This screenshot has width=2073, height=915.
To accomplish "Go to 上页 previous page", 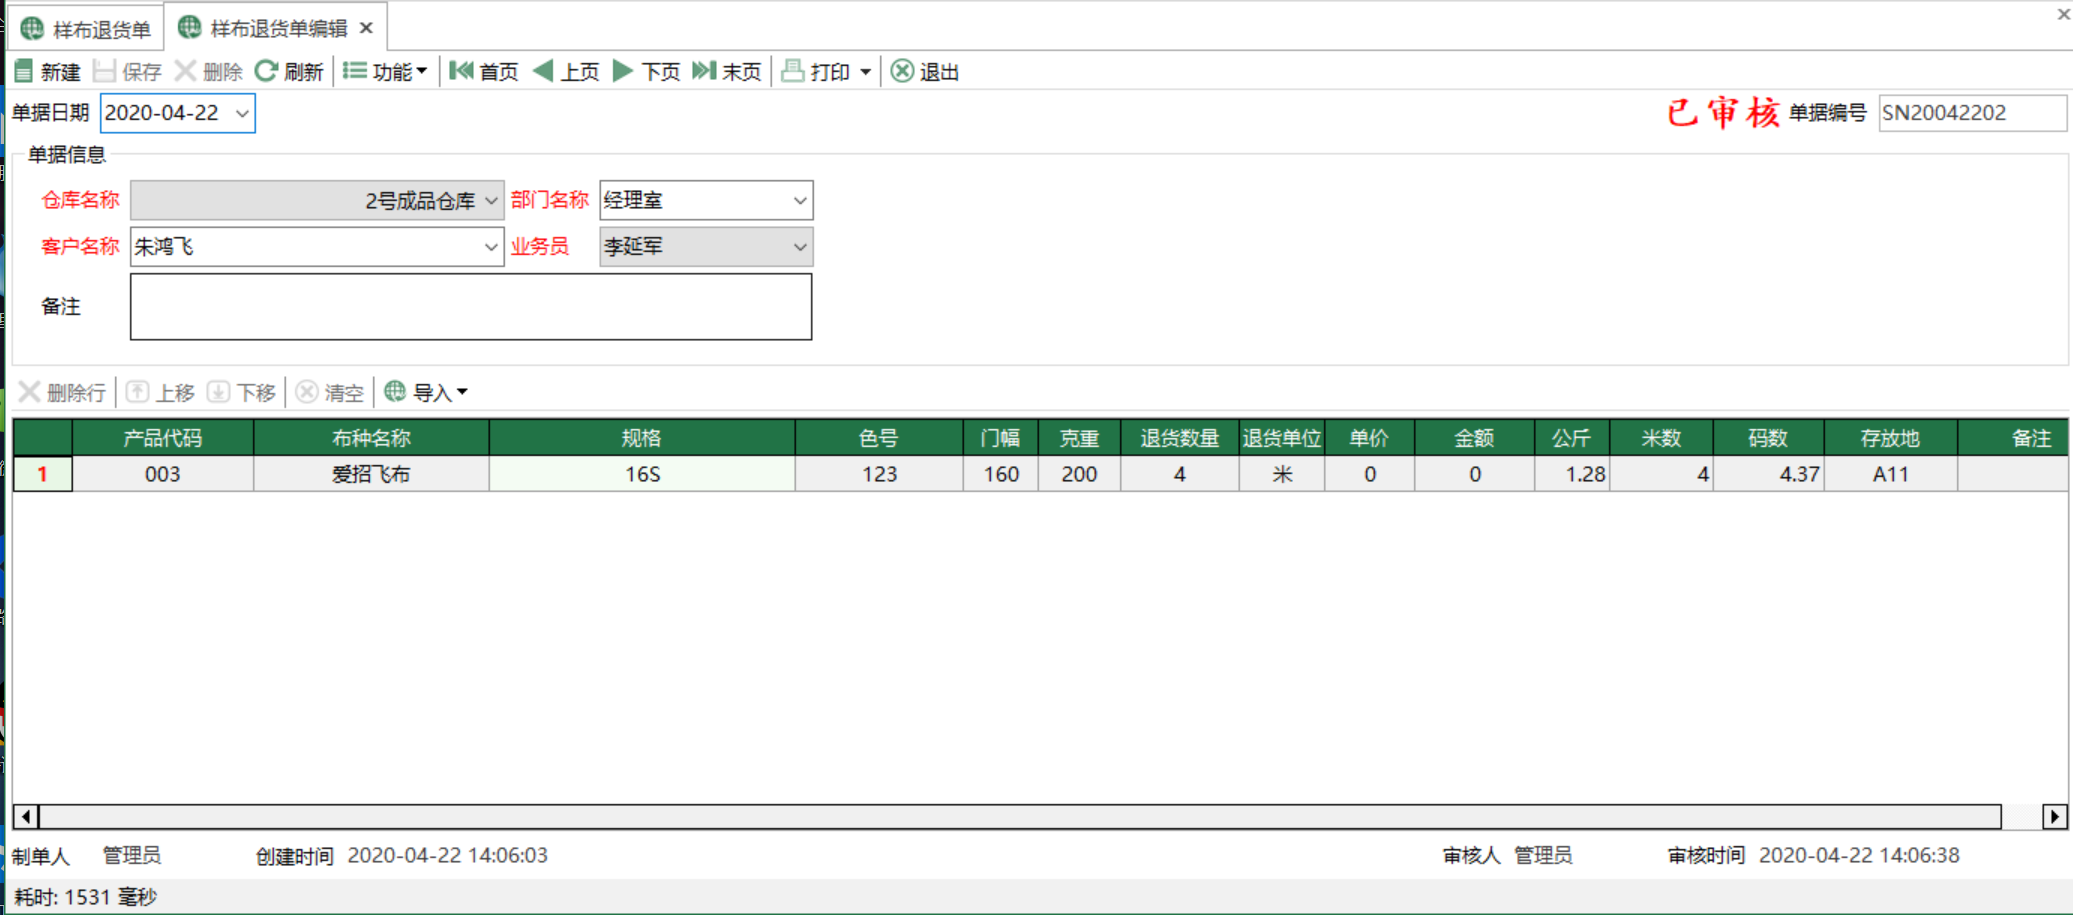I will 566,71.
